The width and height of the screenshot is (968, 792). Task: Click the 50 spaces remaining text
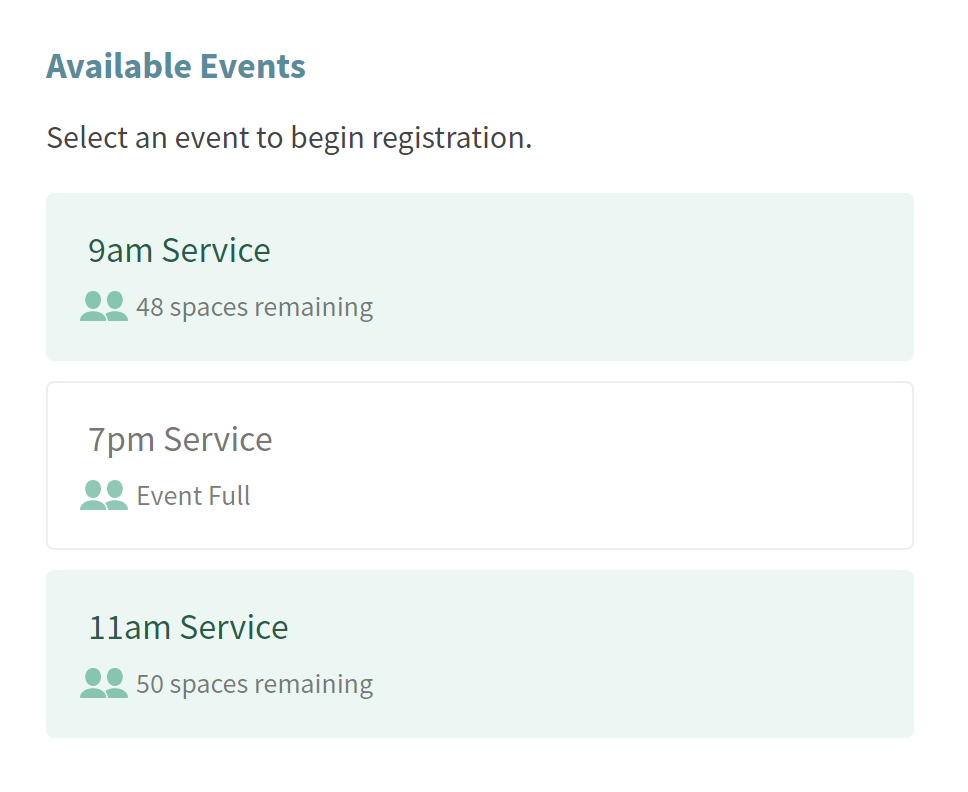(x=254, y=684)
